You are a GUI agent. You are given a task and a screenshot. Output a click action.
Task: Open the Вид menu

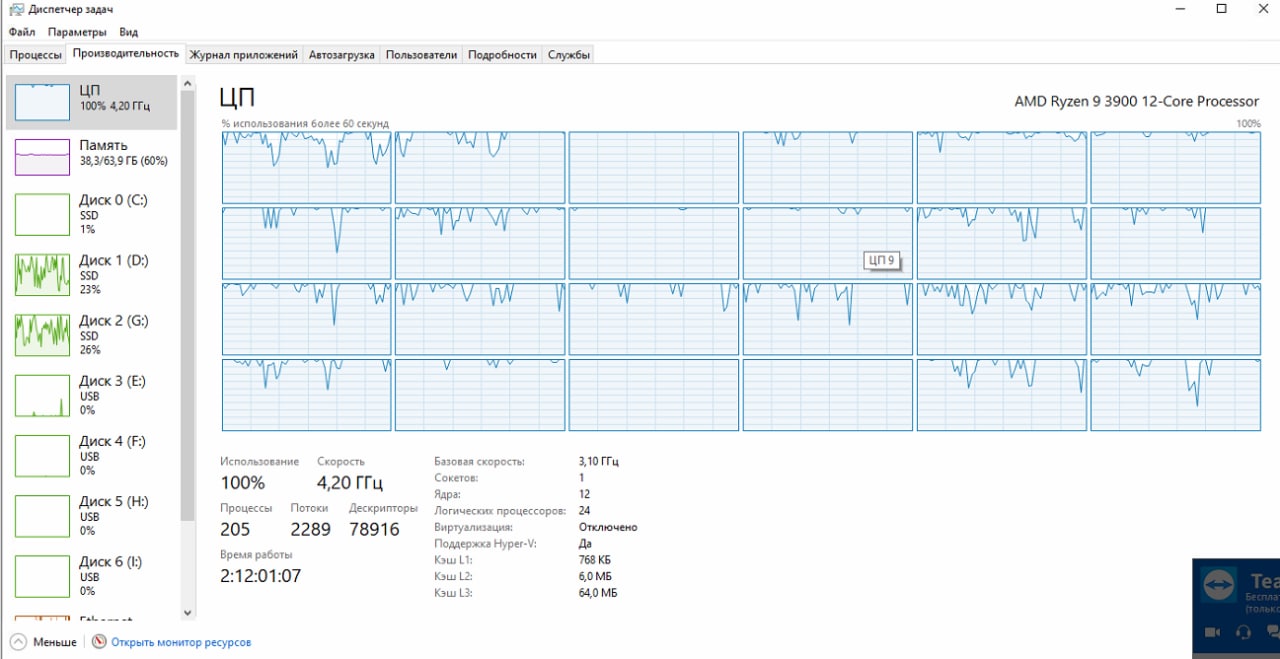[128, 32]
